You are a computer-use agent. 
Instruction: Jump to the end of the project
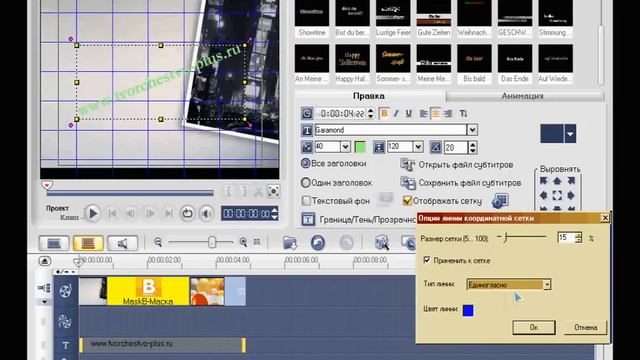click(x=168, y=213)
